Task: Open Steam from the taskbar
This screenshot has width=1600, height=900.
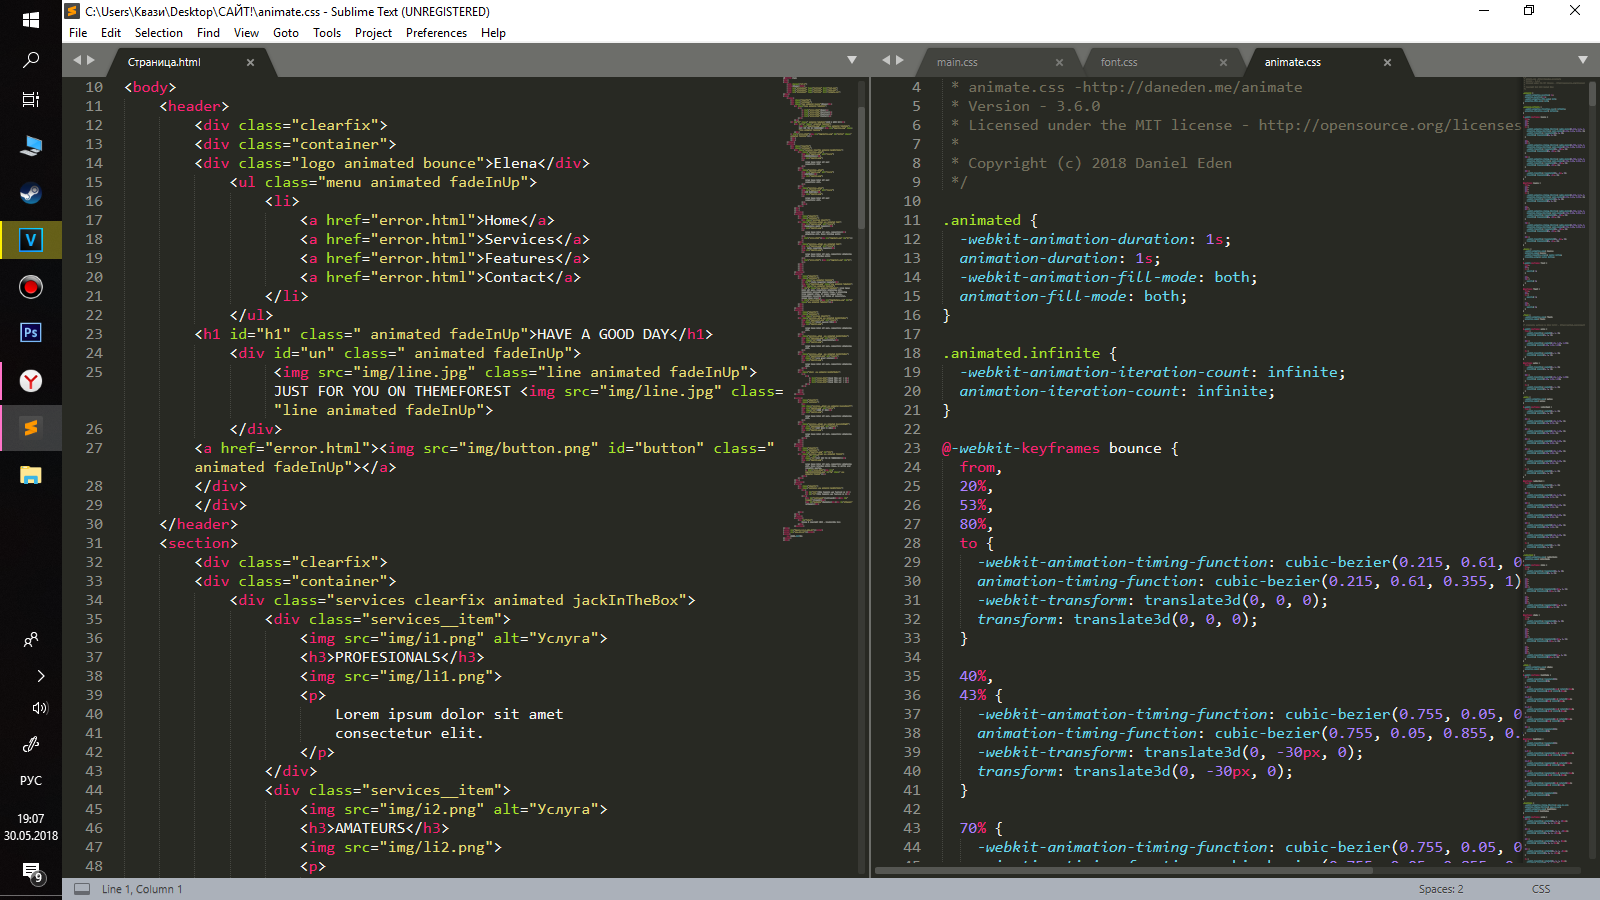Action: pyautogui.click(x=31, y=193)
